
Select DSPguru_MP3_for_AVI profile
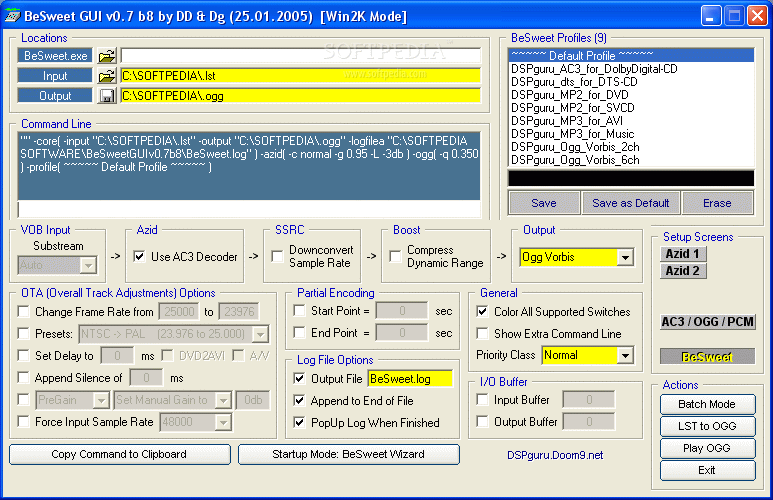pos(631,121)
